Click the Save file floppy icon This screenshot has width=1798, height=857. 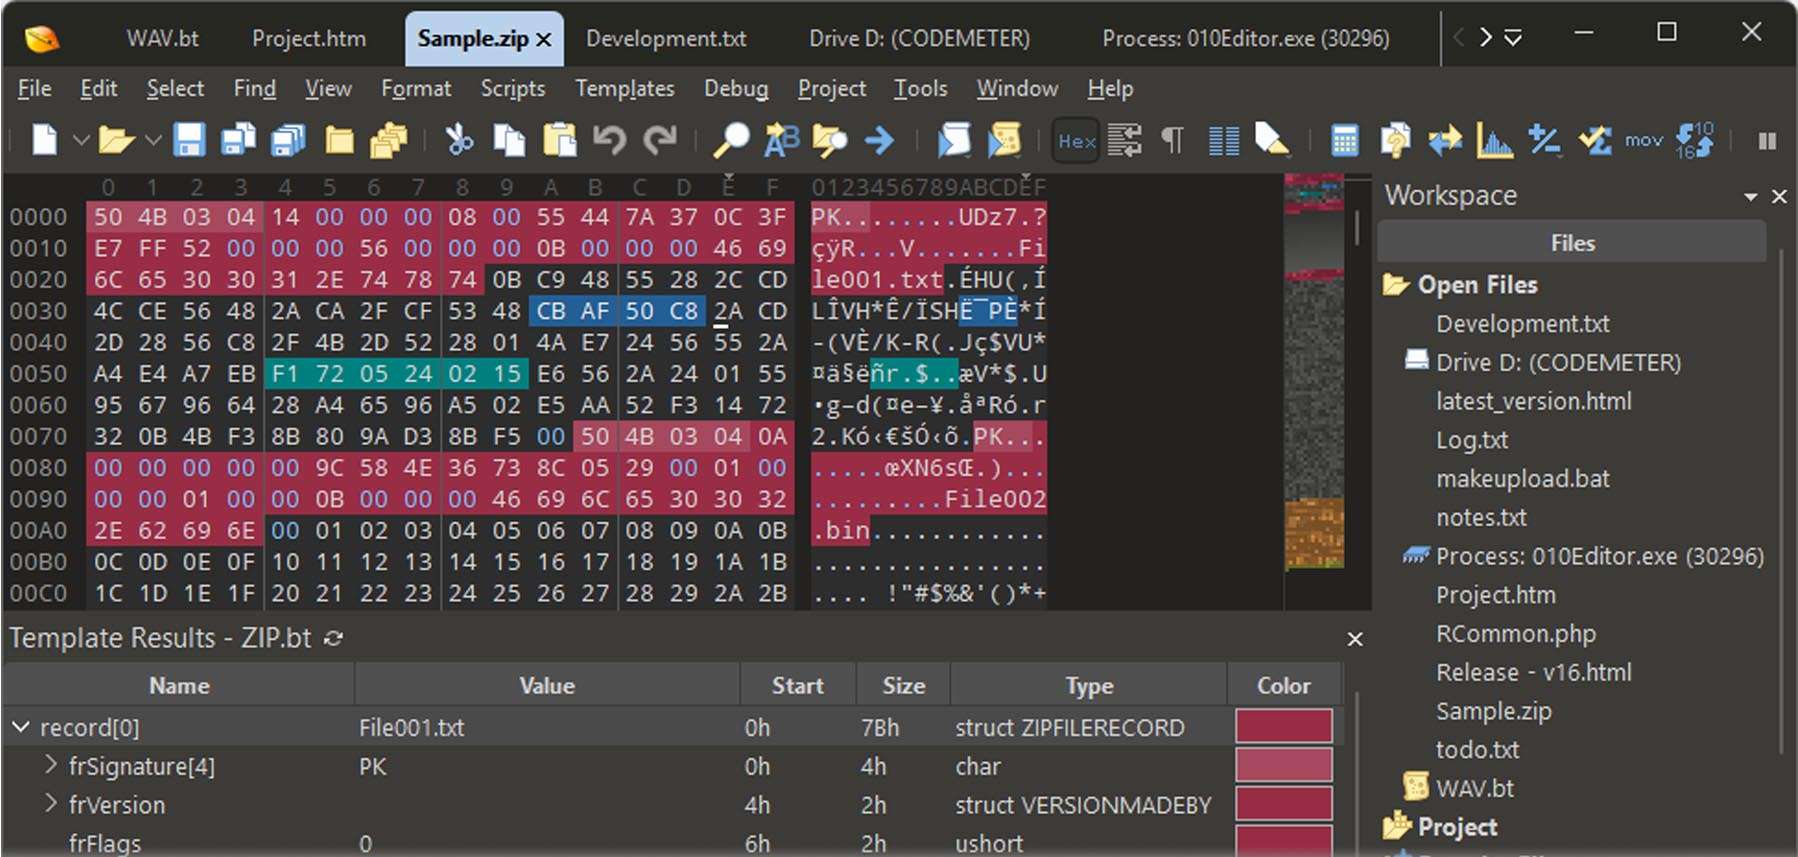click(x=189, y=140)
